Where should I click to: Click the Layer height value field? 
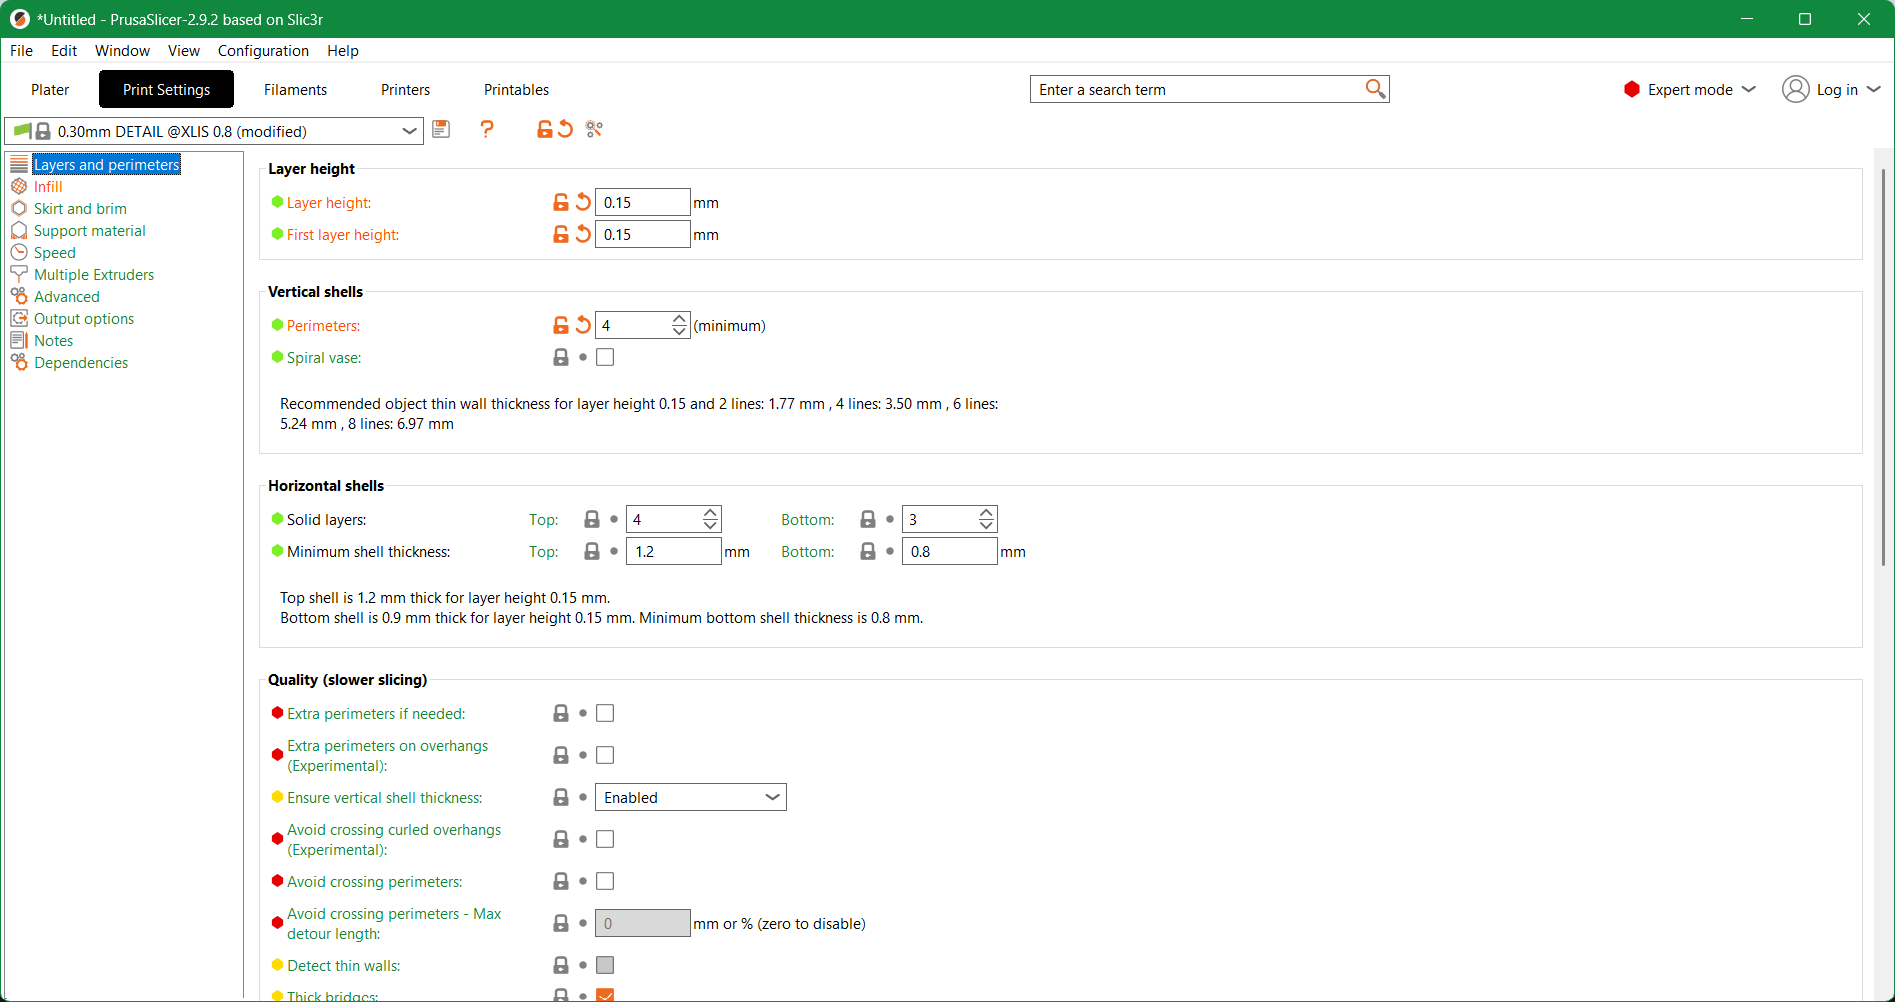(643, 202)
